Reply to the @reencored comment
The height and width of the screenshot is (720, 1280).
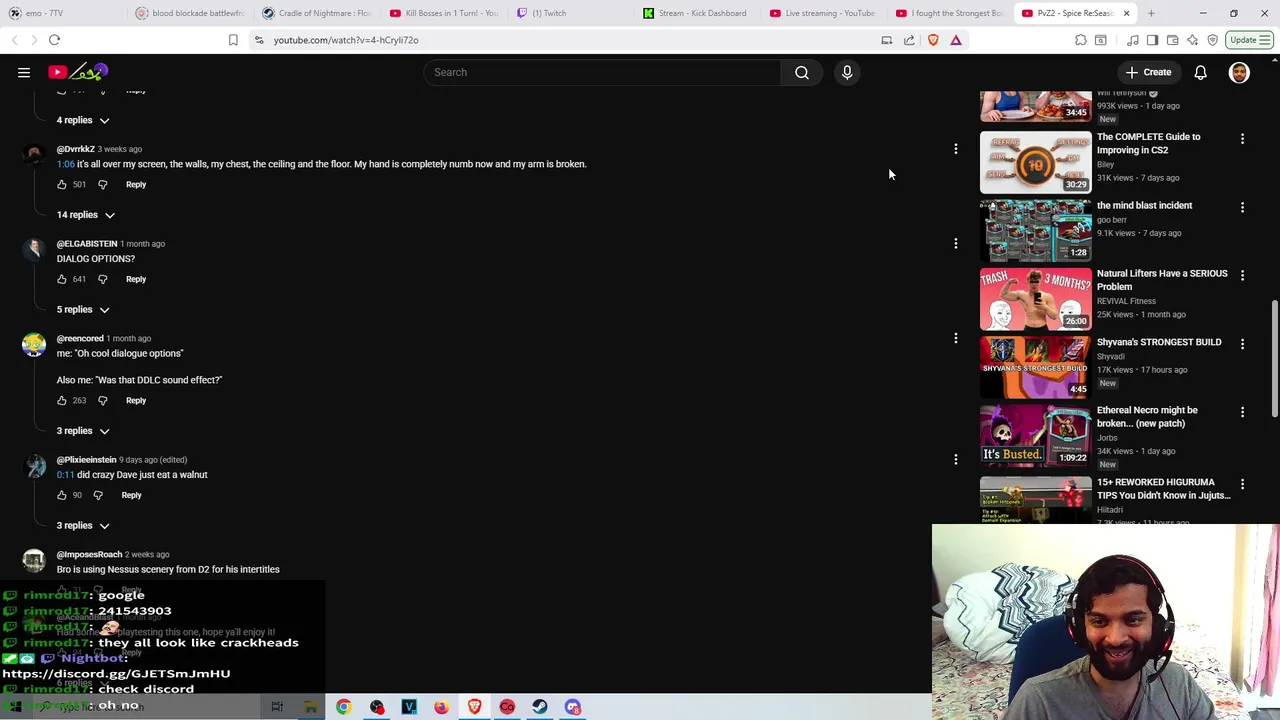tap(136, 400)
